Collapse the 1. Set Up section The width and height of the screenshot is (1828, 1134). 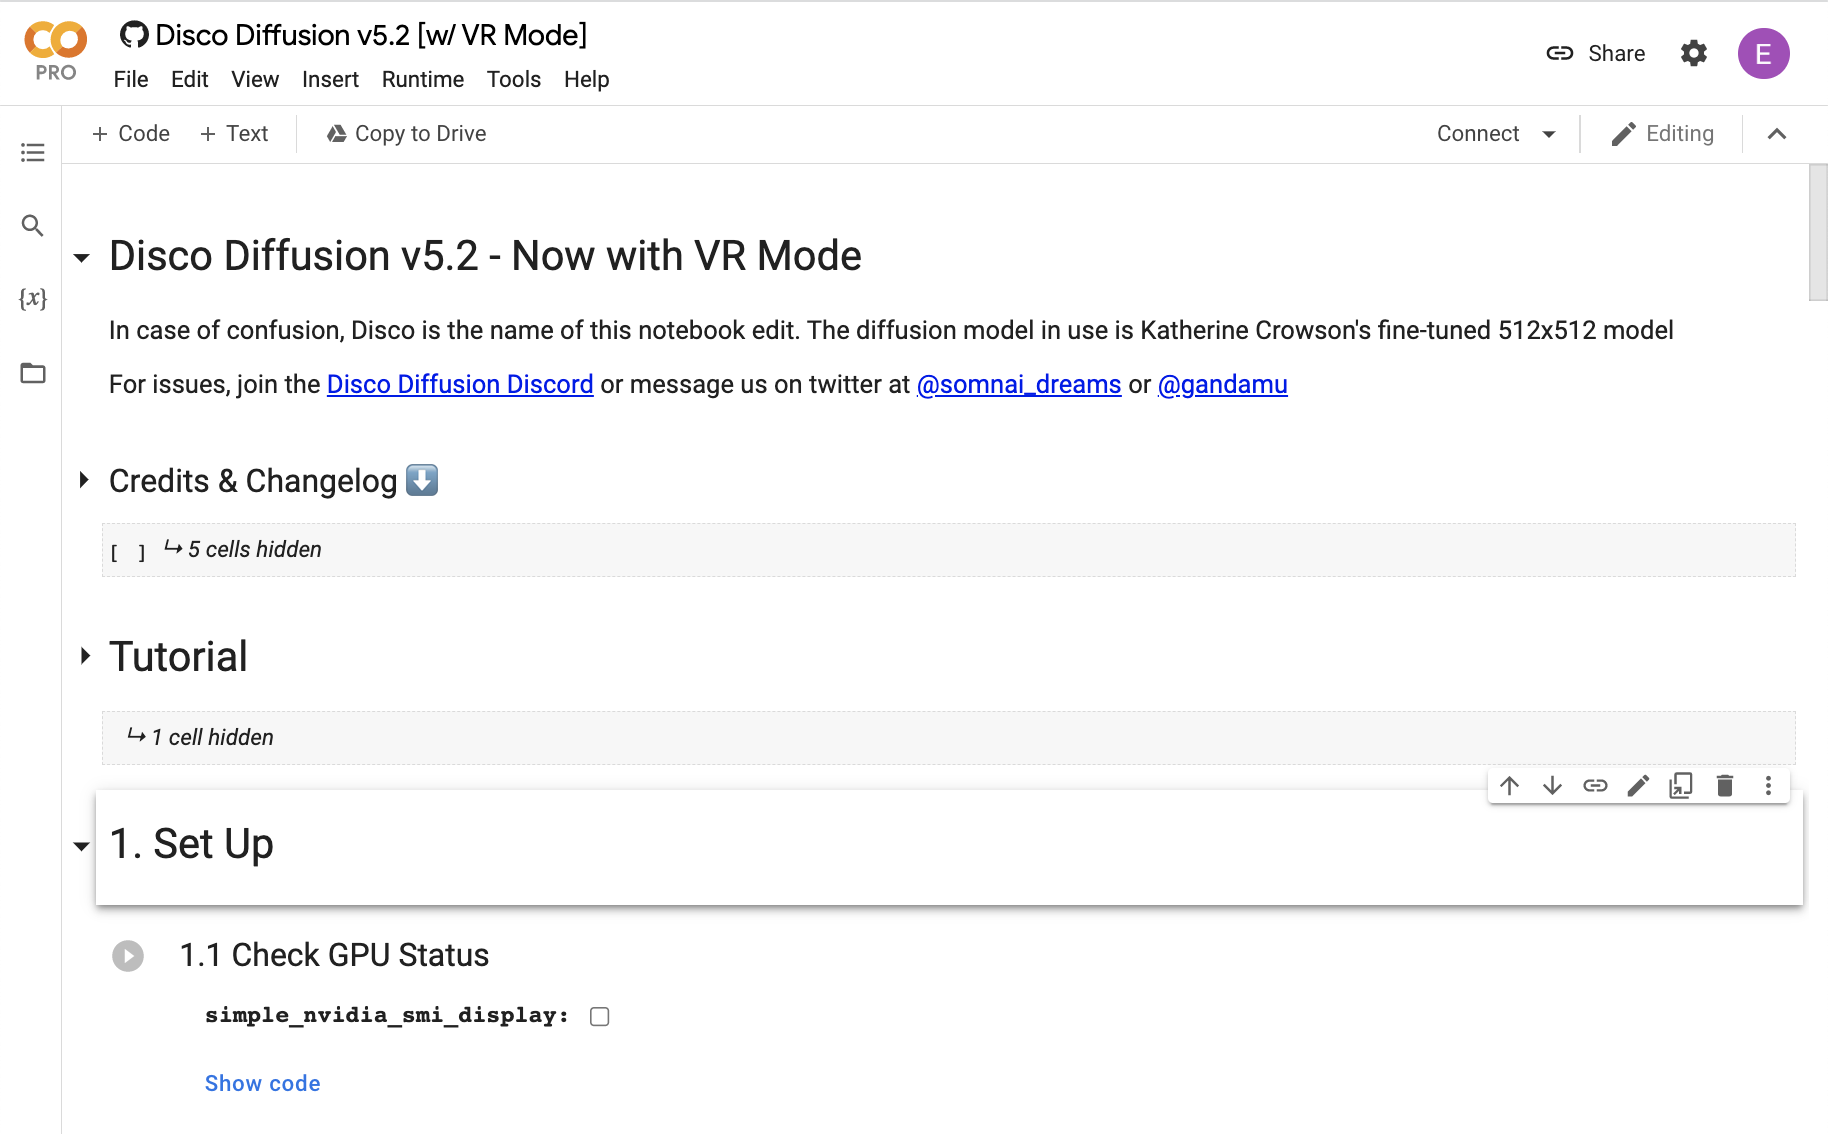(x=82, y=846)
